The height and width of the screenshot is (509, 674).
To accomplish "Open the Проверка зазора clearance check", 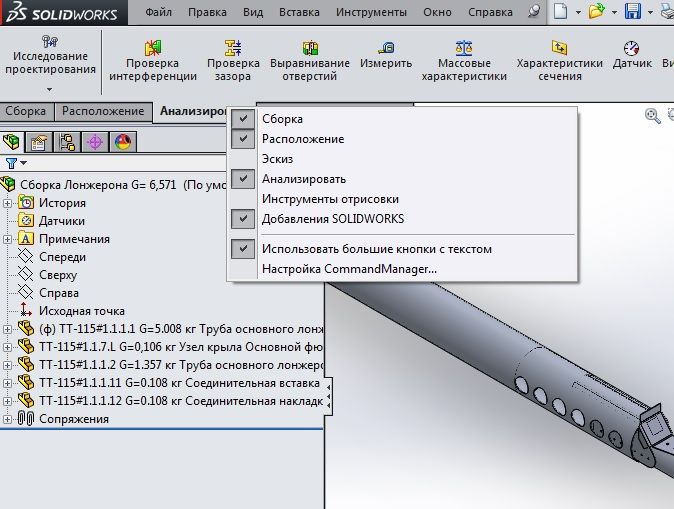I will [x=233, y=47].
